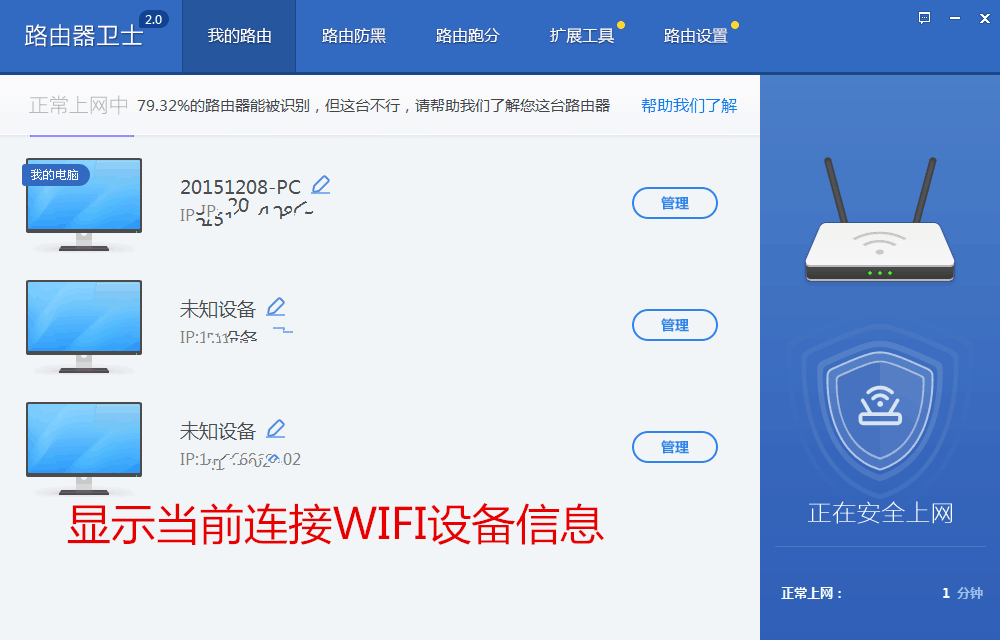Open the 帮助我们了解 link
The image size is (1000, 640).
[x=689, y=106]
